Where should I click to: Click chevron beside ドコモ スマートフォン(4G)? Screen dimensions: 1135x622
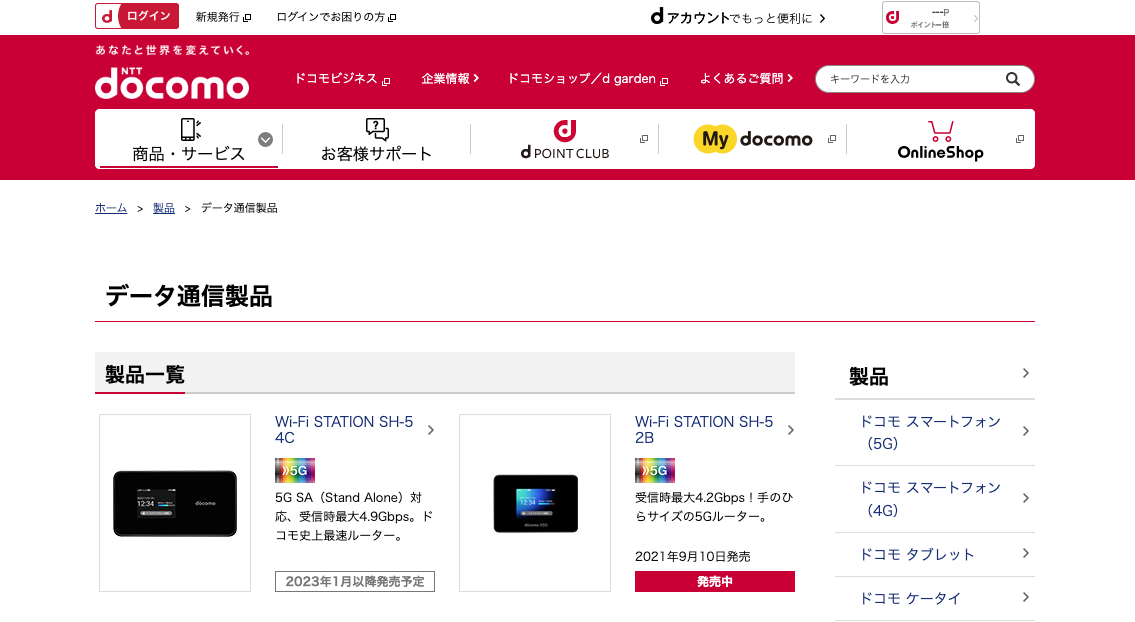click(x=1026, y=498)
